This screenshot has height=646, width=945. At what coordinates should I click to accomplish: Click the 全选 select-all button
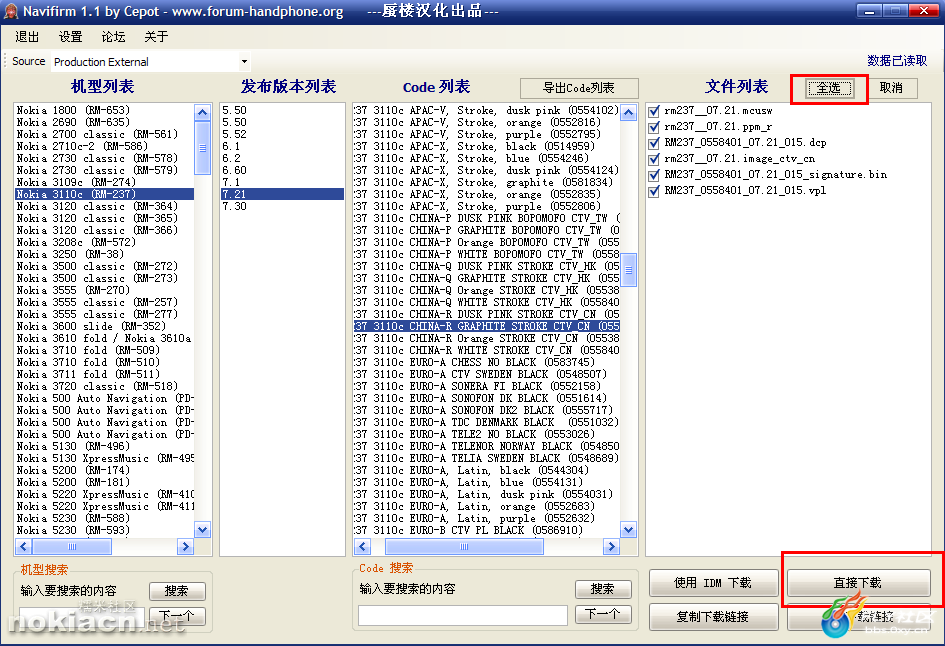829,88
